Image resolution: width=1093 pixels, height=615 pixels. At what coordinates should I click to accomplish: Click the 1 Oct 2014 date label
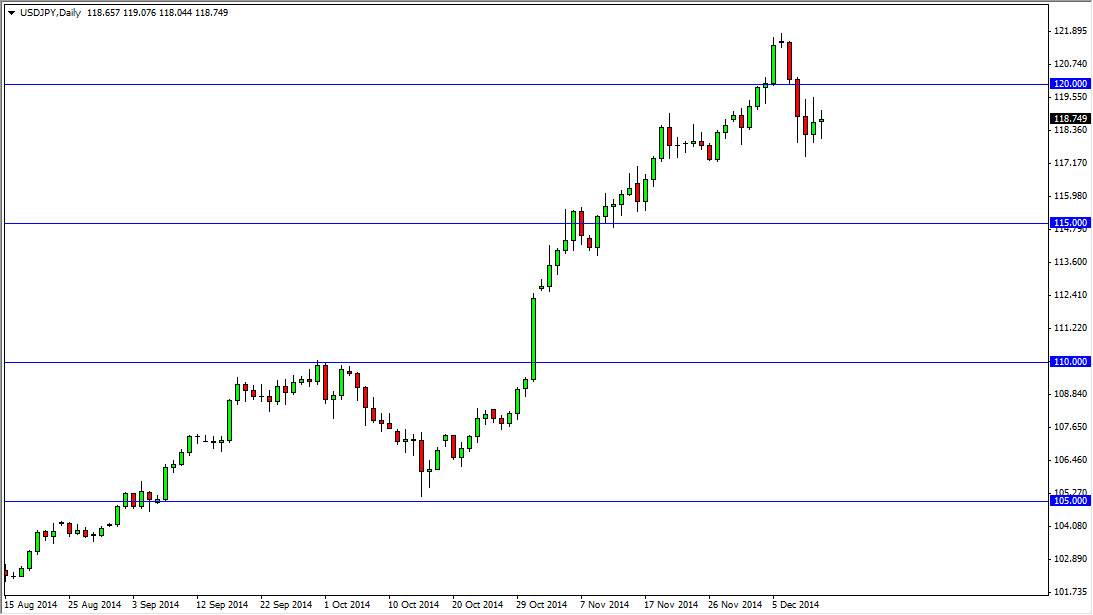coord(345,605)
